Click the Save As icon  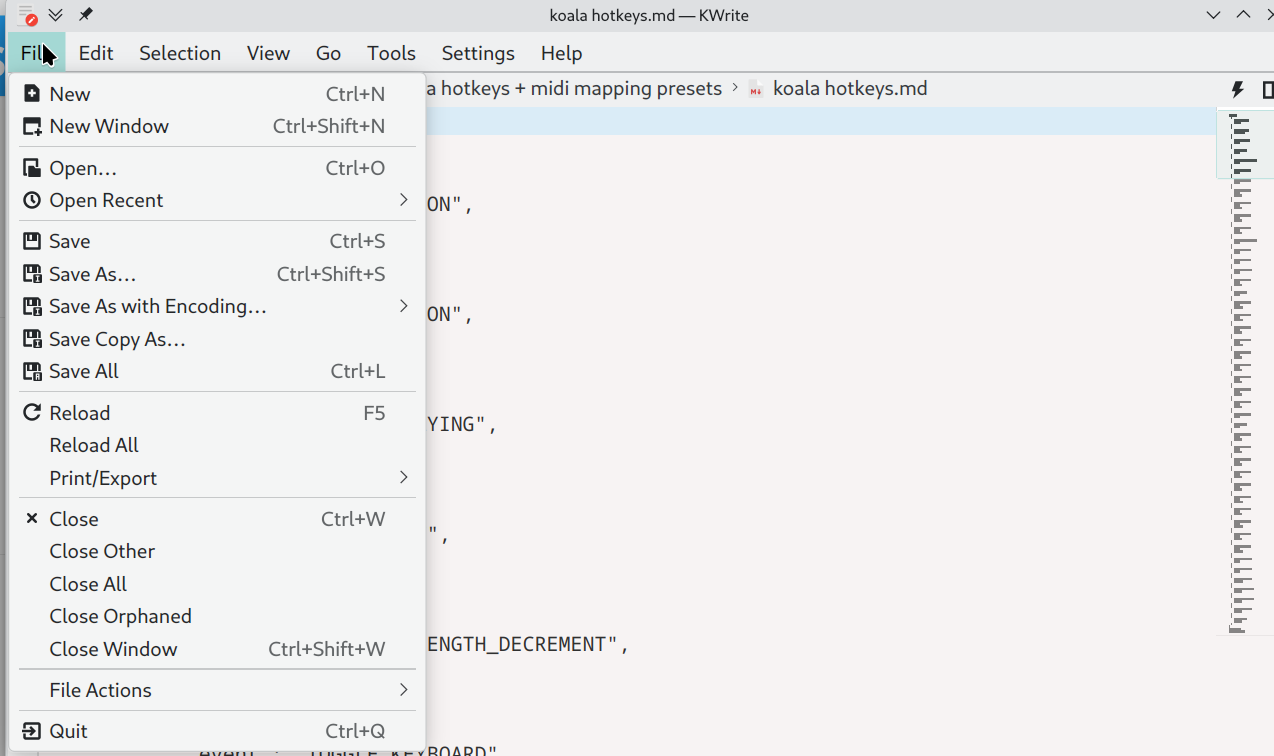pyautogui.click(x=32, y=274)
